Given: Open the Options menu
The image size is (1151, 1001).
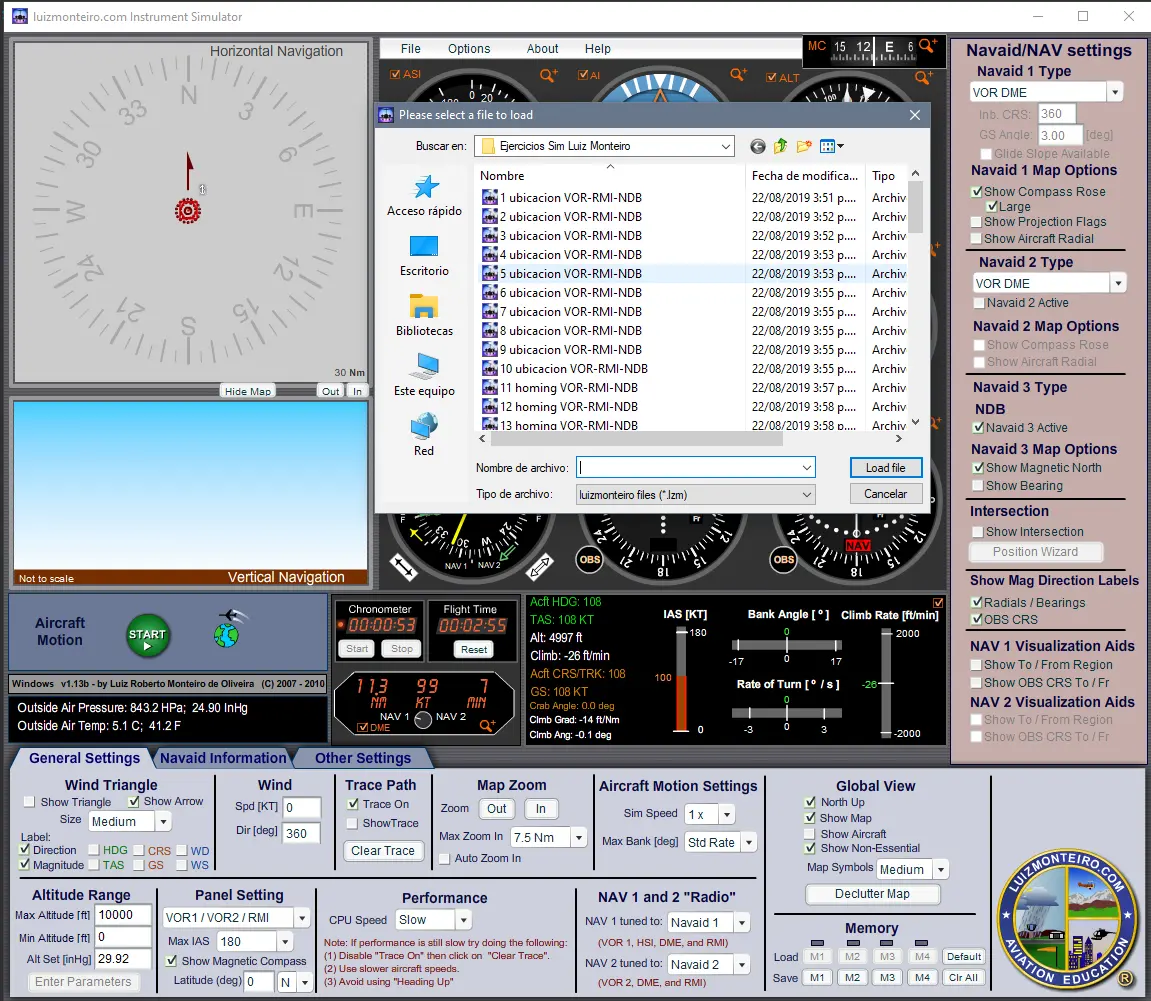Looking at the screenshot, I should pyautogui.click(x=469, y=49).
